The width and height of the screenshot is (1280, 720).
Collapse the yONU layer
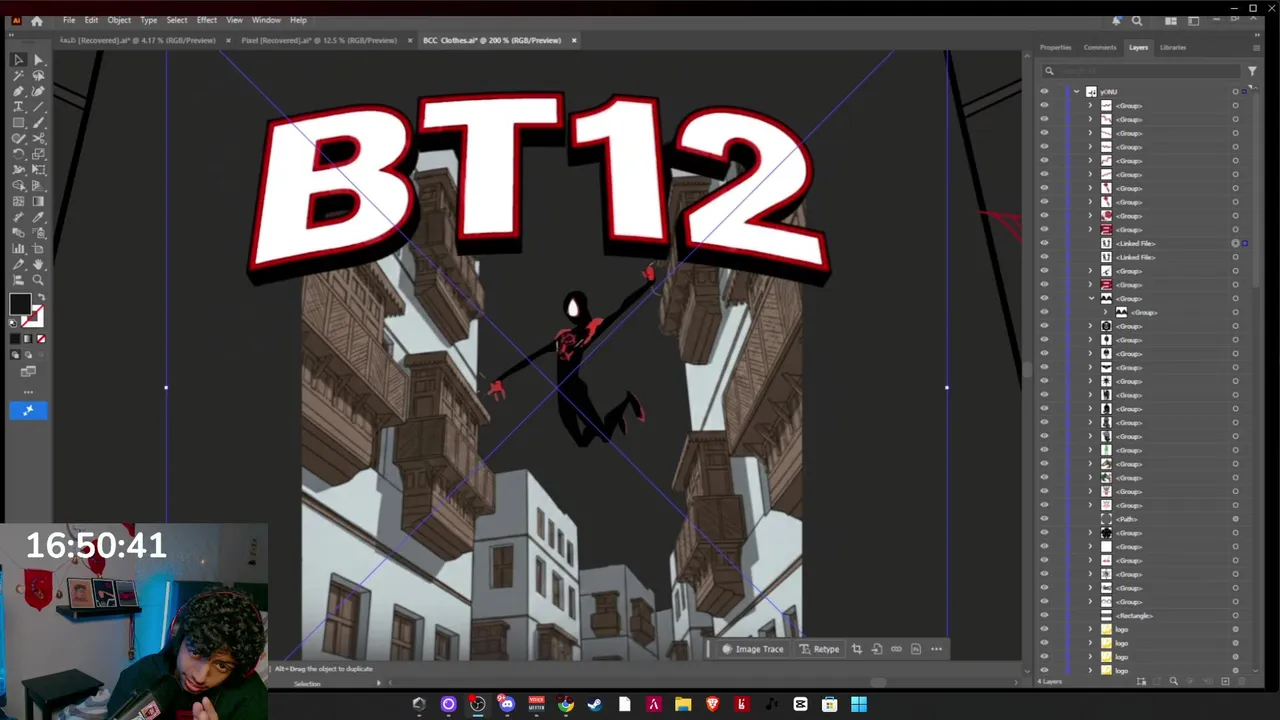coord(1077,91)
